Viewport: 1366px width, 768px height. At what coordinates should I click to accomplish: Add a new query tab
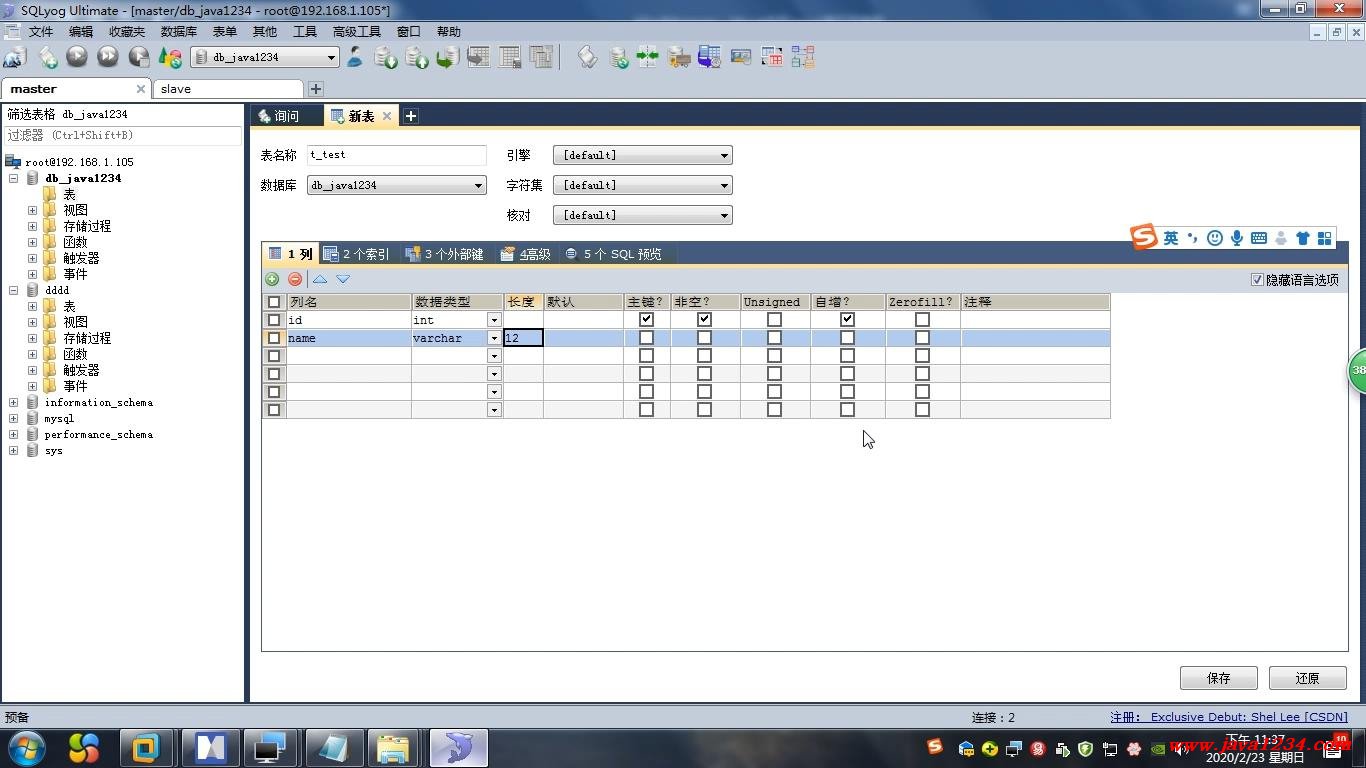(x=410, y=116)
